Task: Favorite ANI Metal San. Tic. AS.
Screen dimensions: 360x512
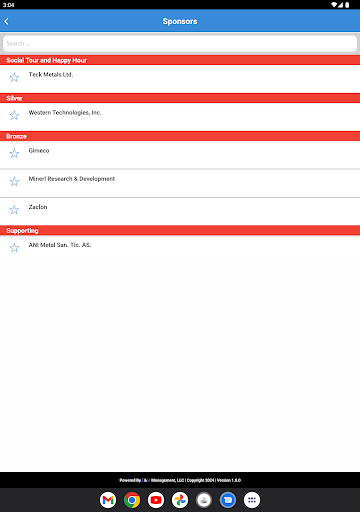Action: click(x=14, y=248)
